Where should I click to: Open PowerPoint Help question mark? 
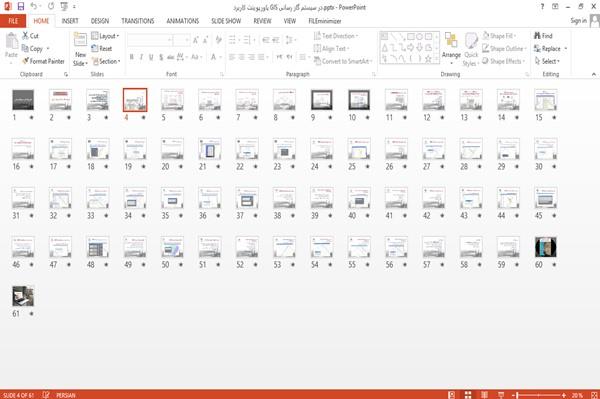[x=542, y=7]
